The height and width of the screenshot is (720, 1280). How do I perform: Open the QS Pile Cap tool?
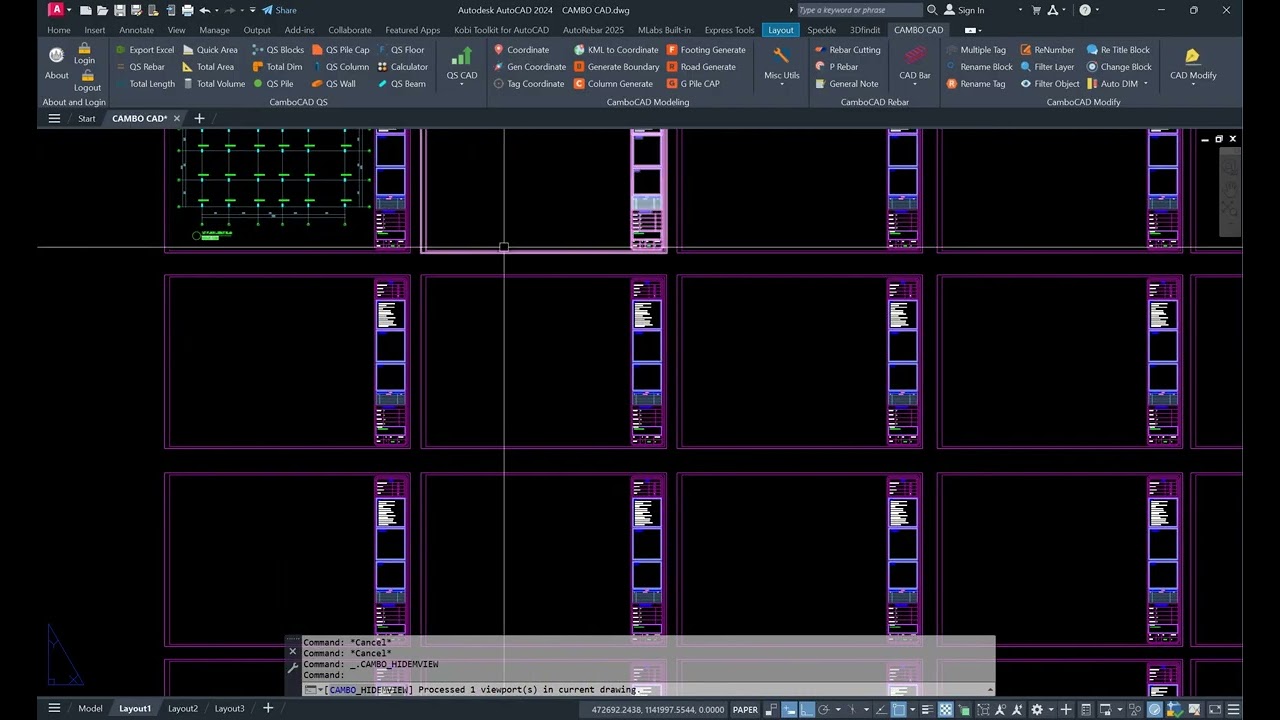(341, 50)
